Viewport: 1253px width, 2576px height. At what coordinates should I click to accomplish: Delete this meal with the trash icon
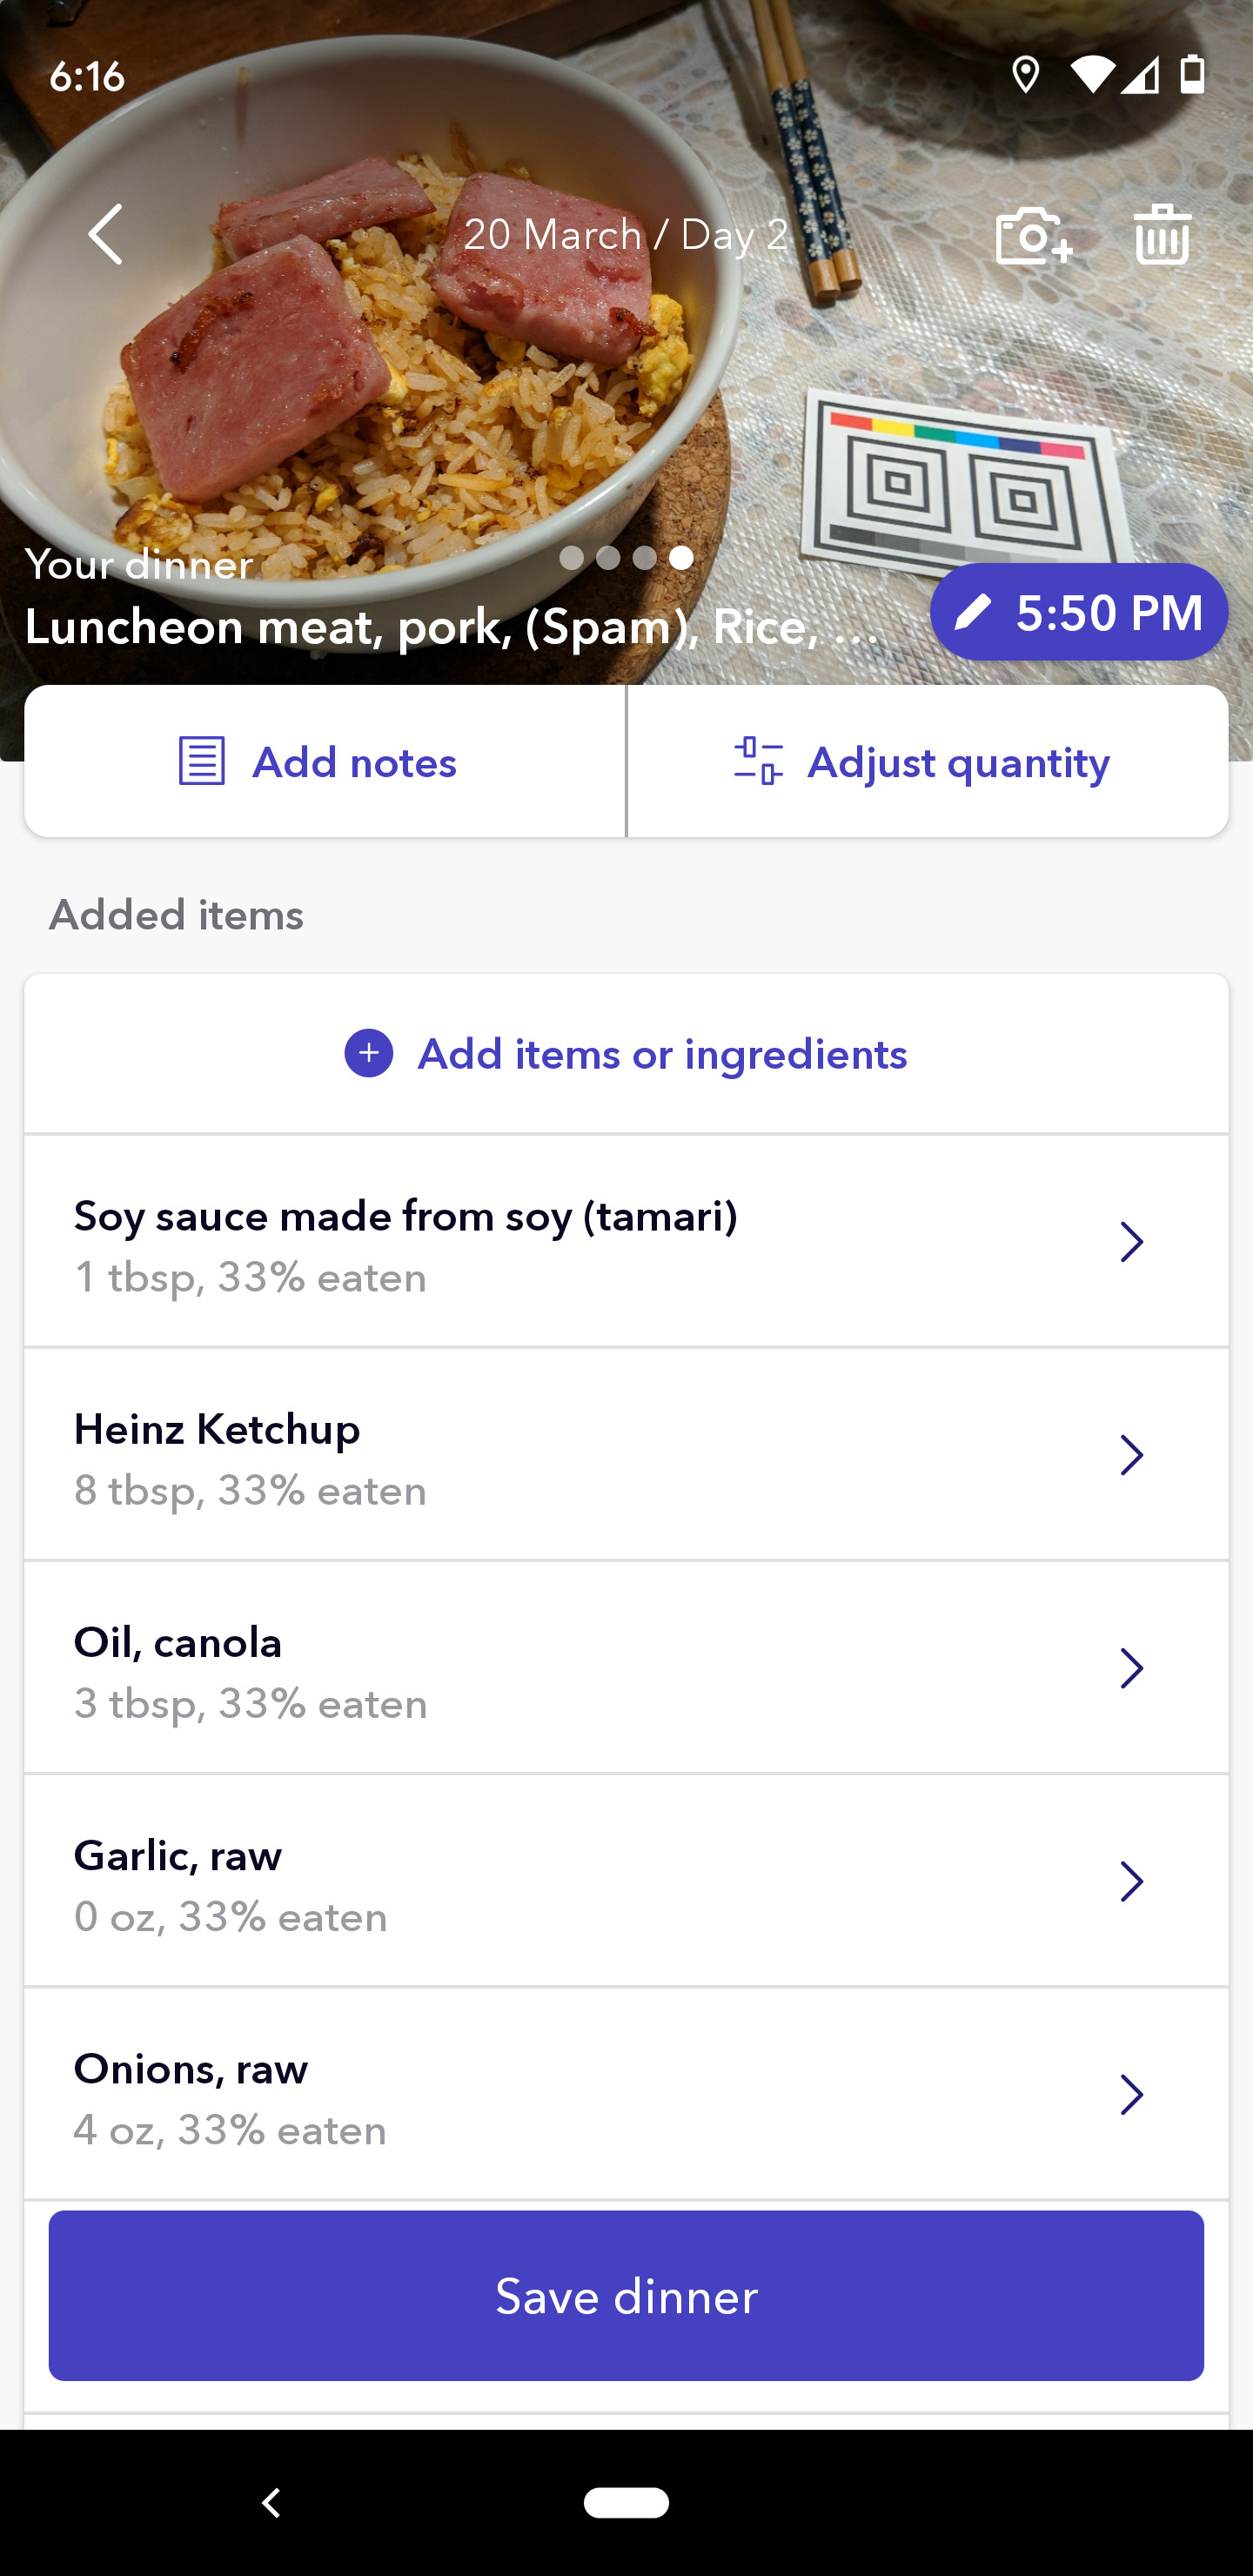[x=1161, y=236]
